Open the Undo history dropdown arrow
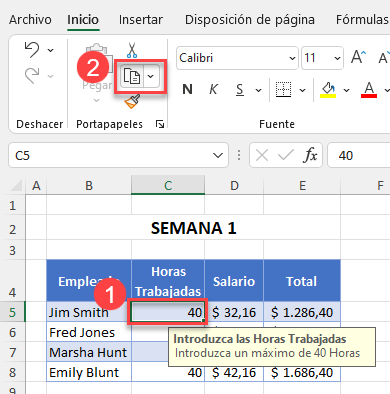Viewport: 390px width, 394px height. click(x=50, y=50)
